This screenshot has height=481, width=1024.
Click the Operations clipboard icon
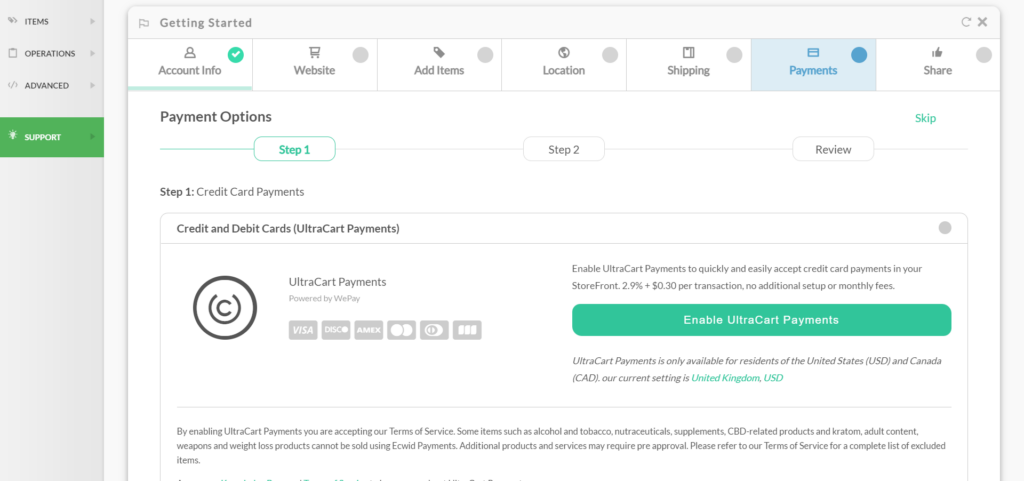(12, 53)
